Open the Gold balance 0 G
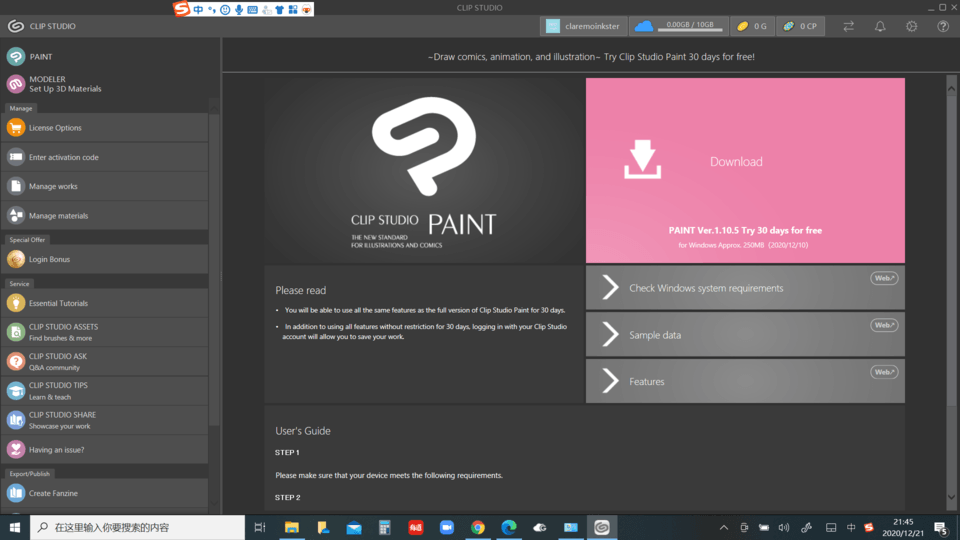 tap(752, 26)
